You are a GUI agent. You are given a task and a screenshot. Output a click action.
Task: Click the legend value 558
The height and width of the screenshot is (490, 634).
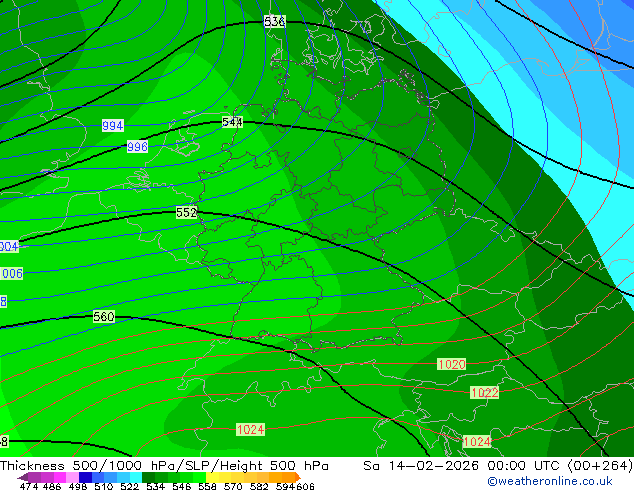click(207, 486)
